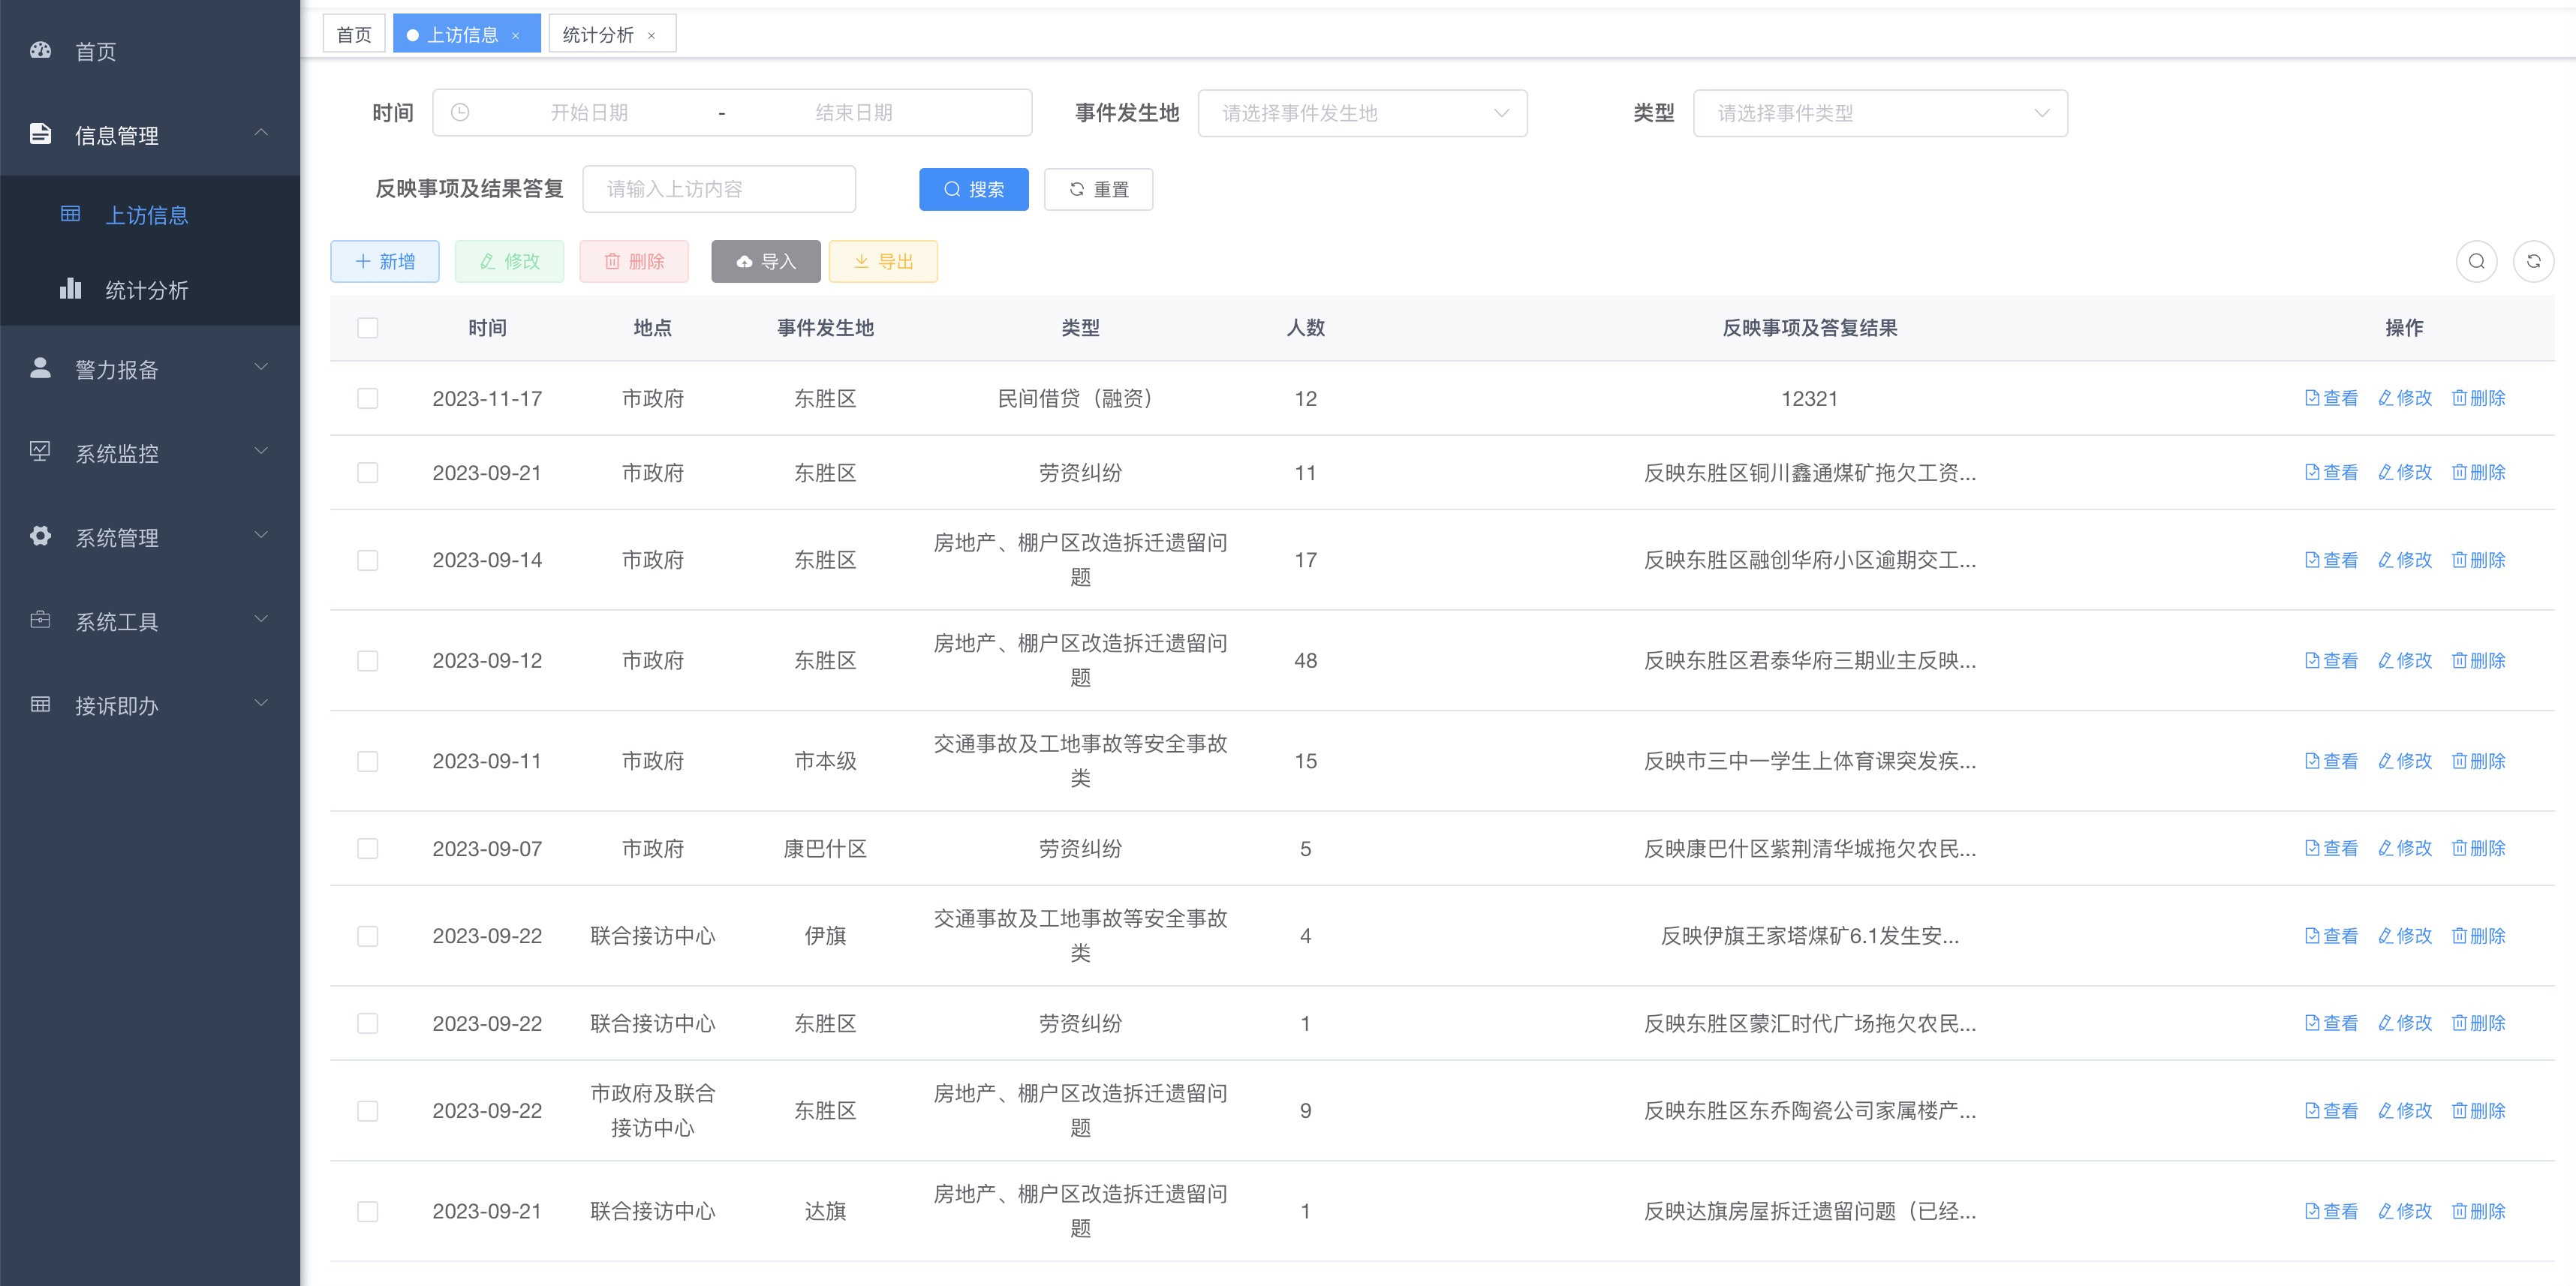Click the 导入 import button

[x=766, y=261]
